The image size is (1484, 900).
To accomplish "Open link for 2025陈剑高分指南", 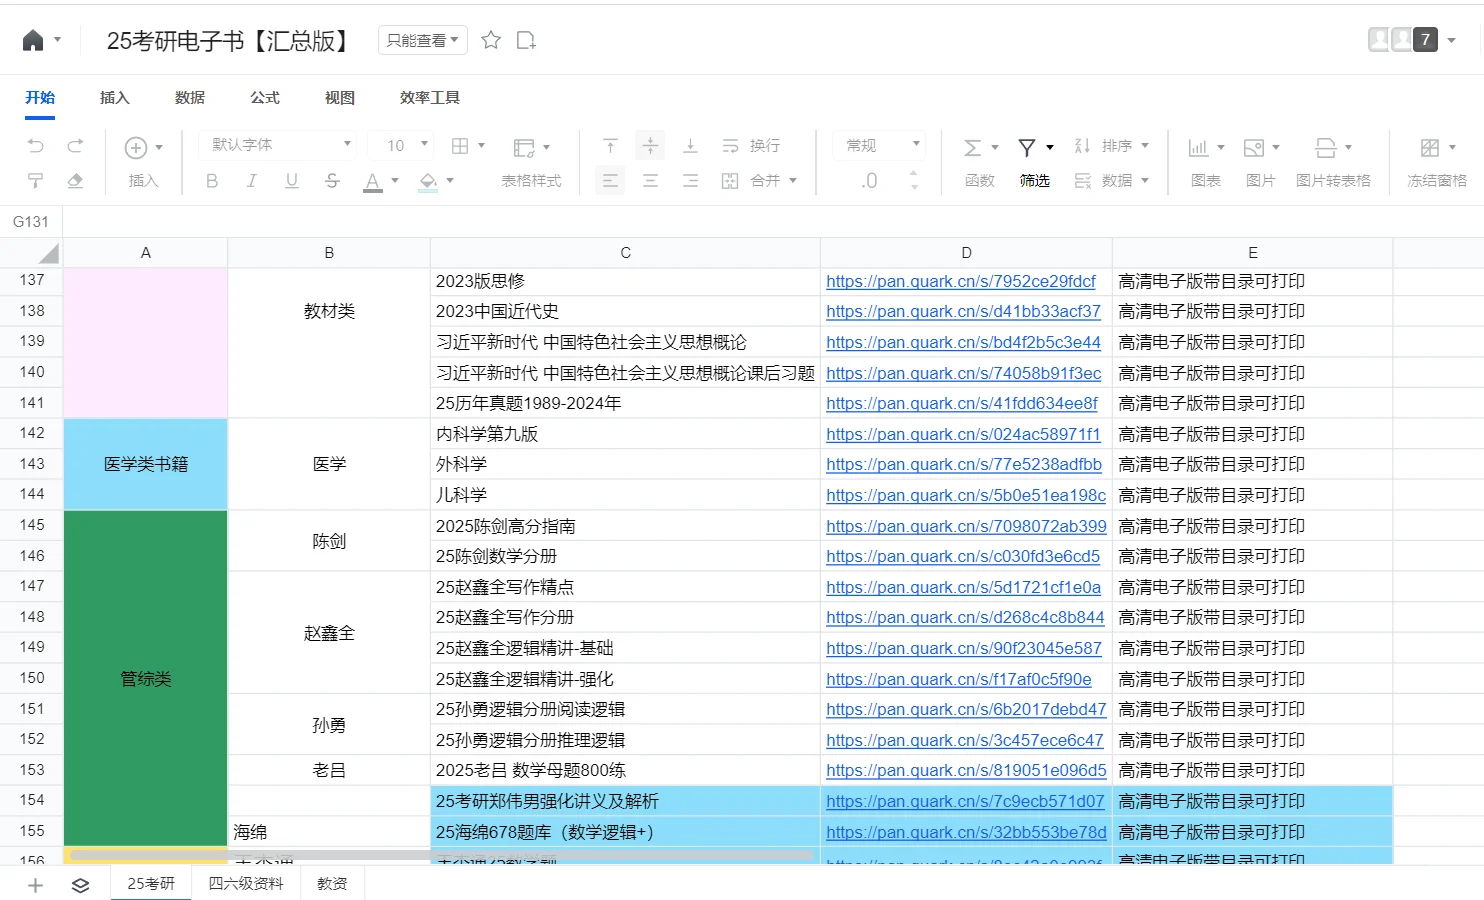I will pos(966,526).
